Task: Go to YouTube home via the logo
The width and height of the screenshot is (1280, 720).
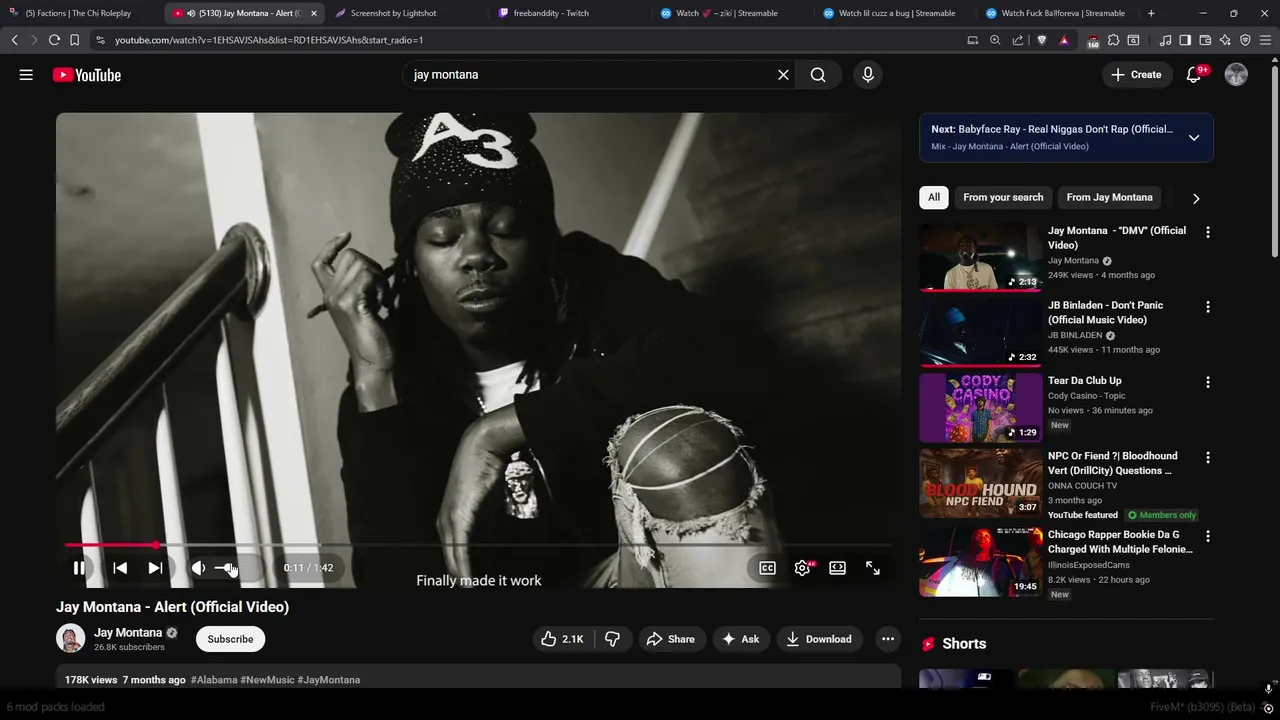Action: pyautogui.click(x=87, y=75)
